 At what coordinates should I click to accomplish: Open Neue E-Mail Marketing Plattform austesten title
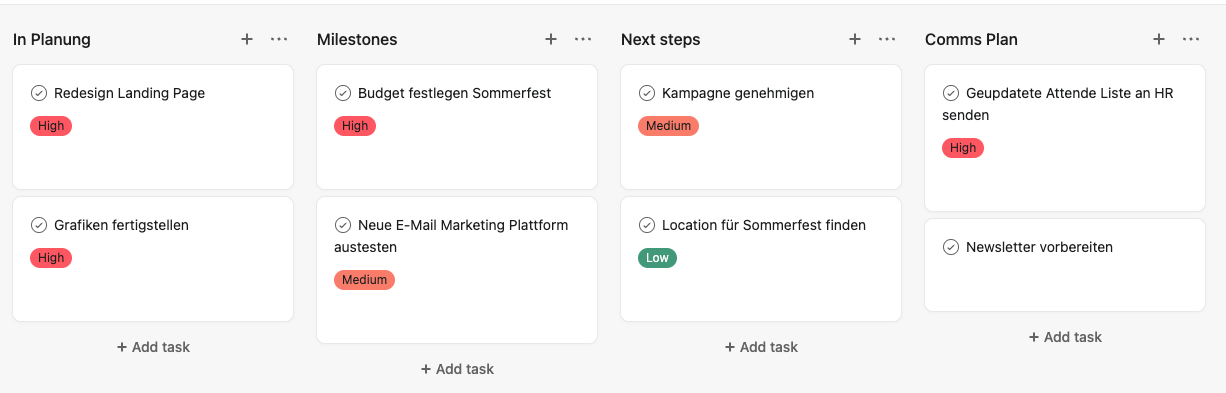pos(451,236)
